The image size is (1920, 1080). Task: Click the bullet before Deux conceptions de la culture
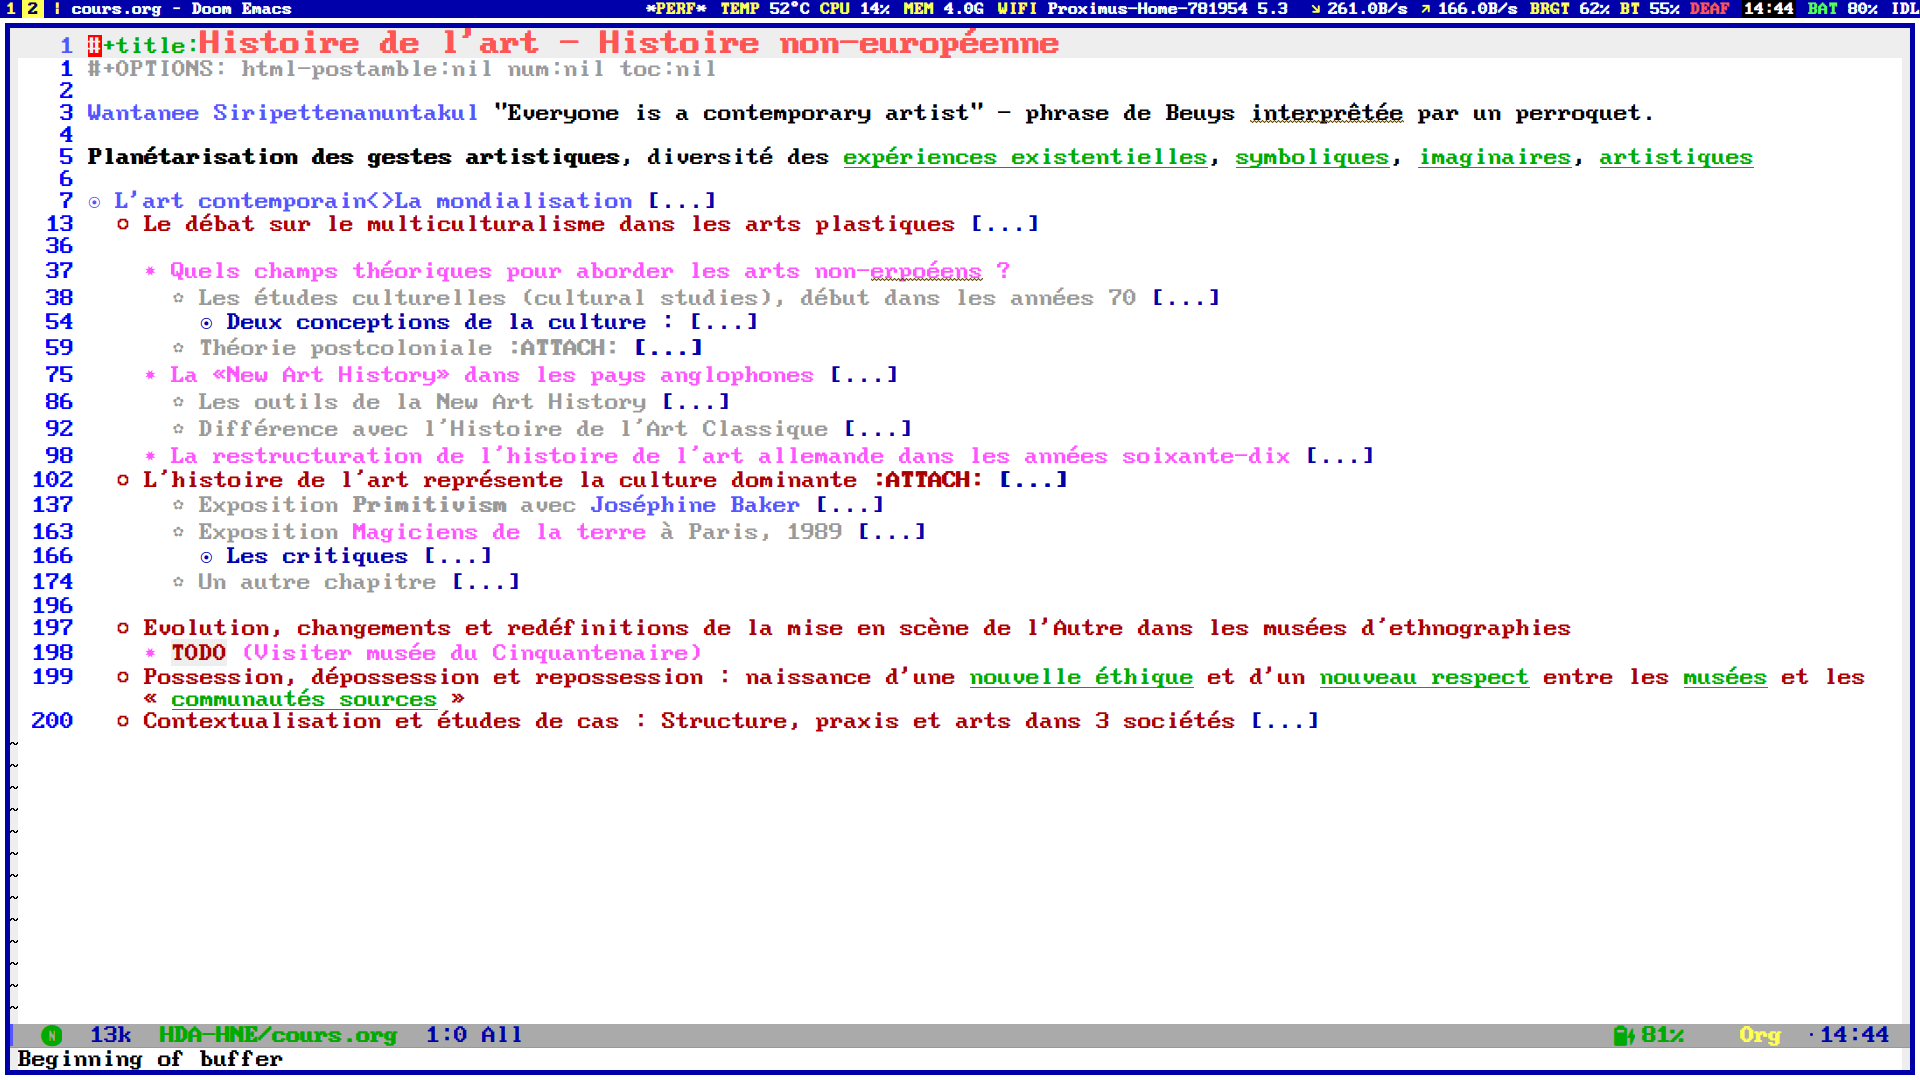(206, 323)
